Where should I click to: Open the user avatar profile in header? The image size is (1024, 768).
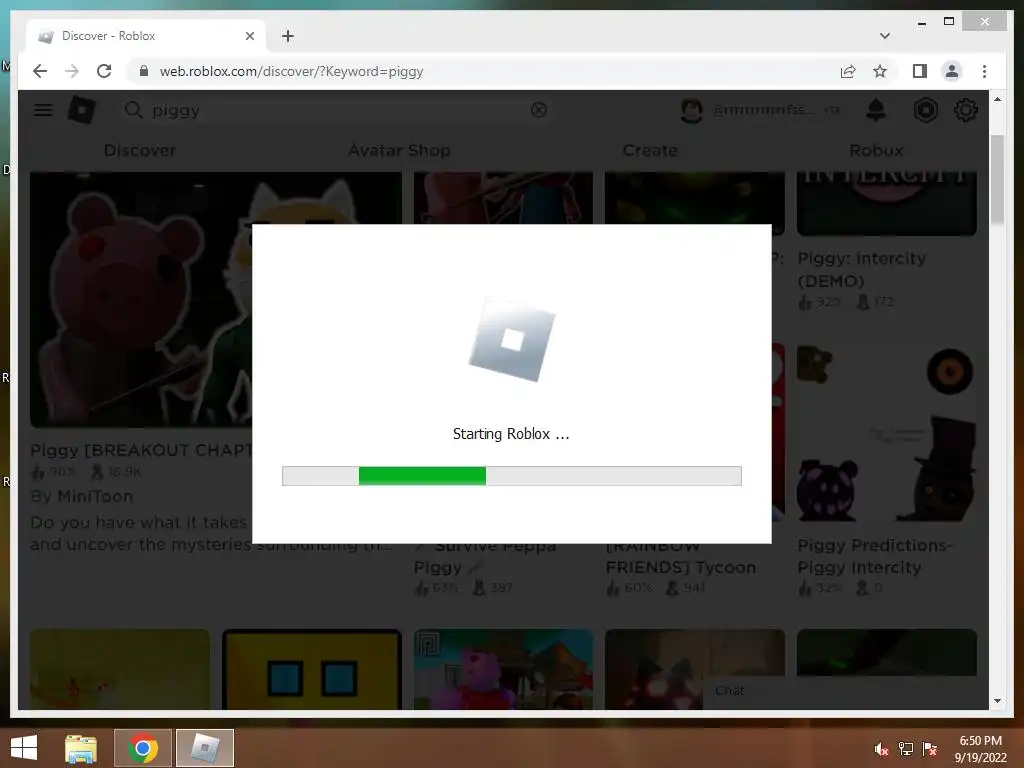(x=692, y=110)
